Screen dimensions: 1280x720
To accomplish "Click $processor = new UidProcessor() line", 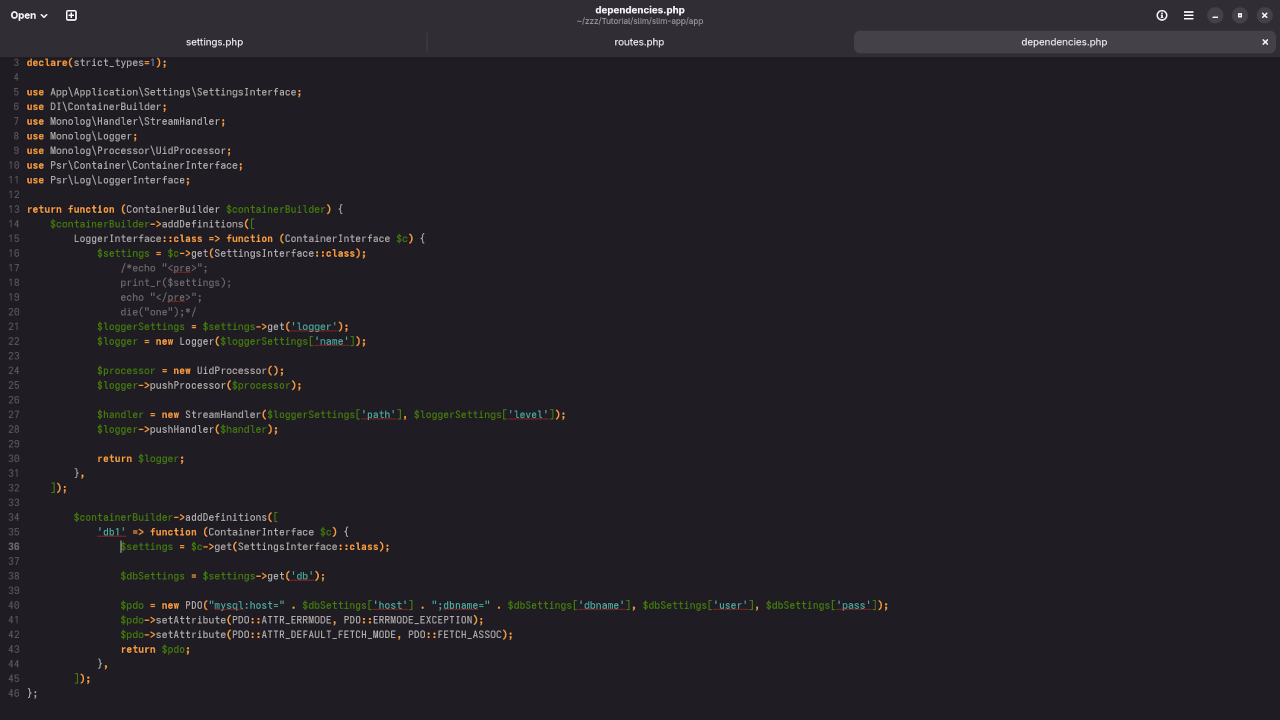I will click(191, 370).
